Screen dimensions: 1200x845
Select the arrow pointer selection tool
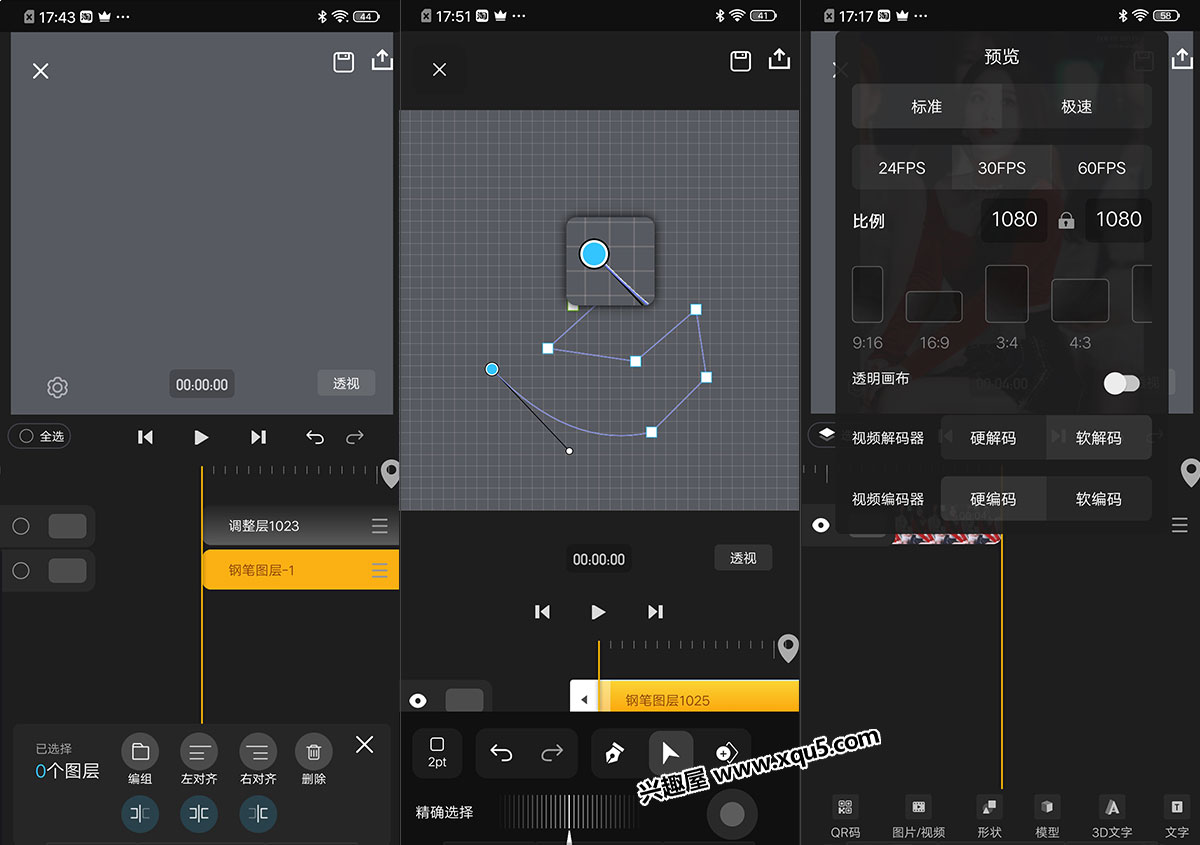click(670, 753)
